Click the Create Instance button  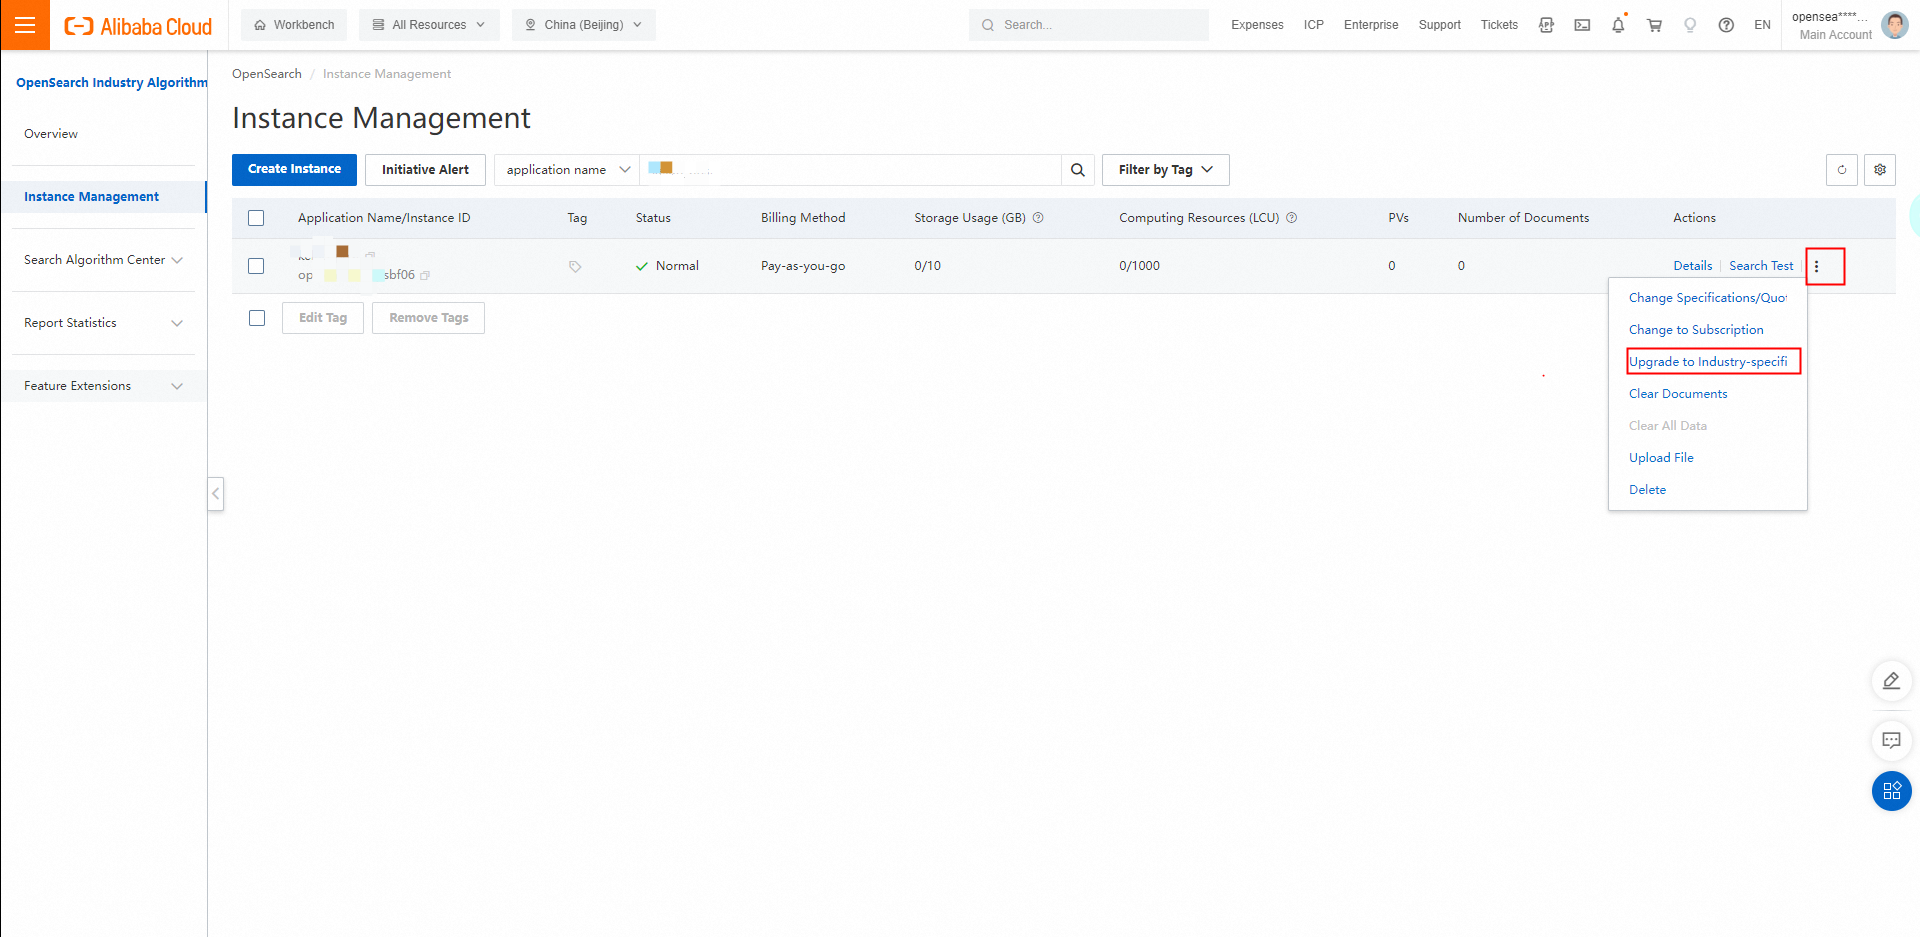[x=294, y=170]
